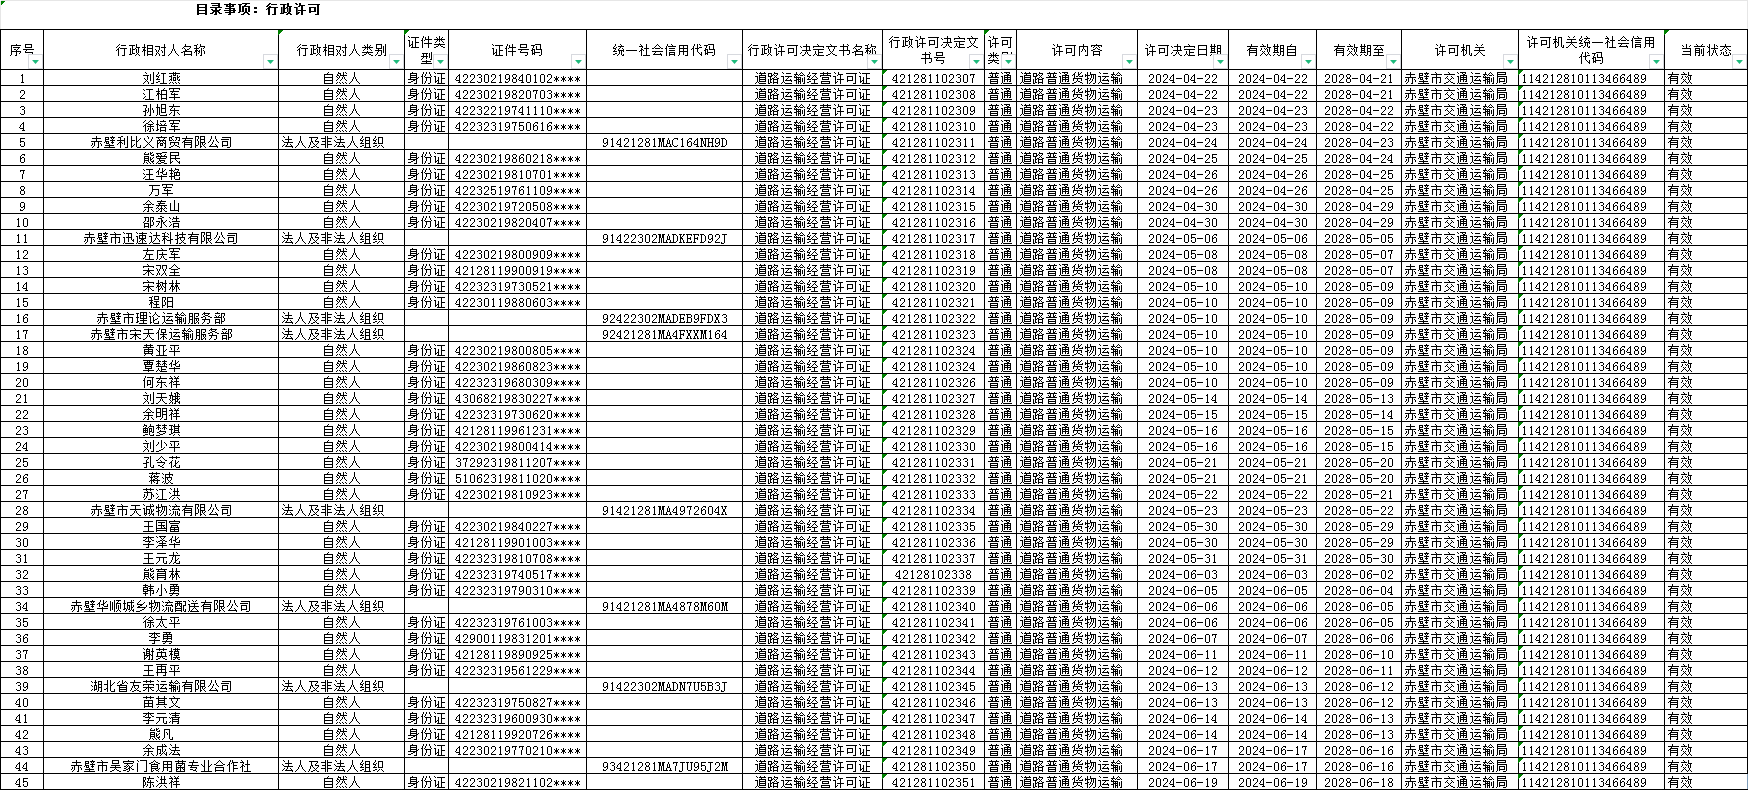Open the 许可内容 filter dropdown arrow
This screenshot has height=790, width=1749.
tap(1129, 63)
